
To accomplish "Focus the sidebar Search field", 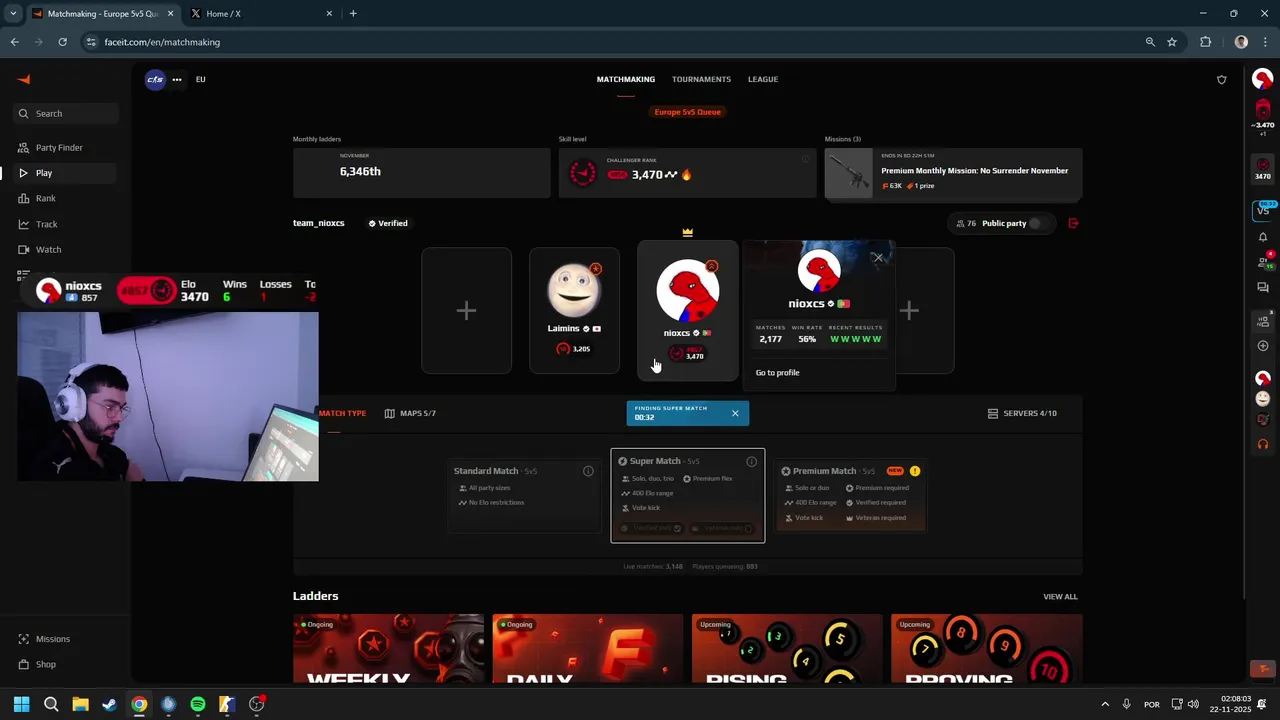I will tap(66, 113).
